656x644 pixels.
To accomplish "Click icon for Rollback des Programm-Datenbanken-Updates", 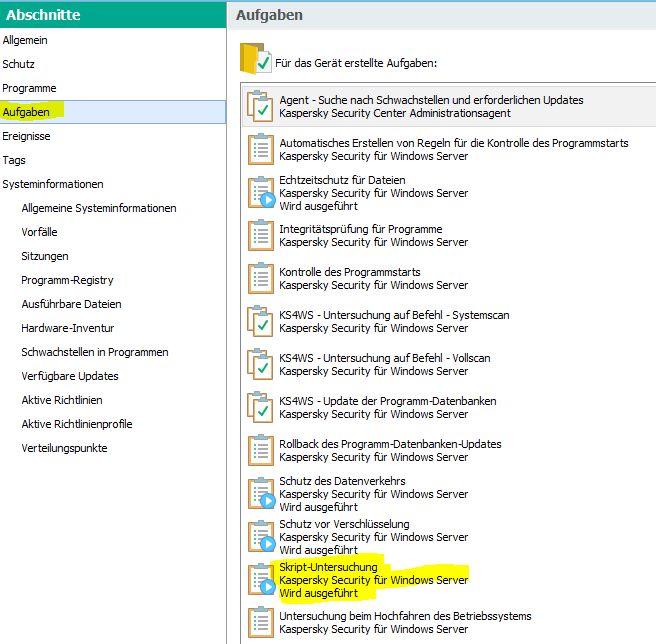I will [x=261, y=450].
